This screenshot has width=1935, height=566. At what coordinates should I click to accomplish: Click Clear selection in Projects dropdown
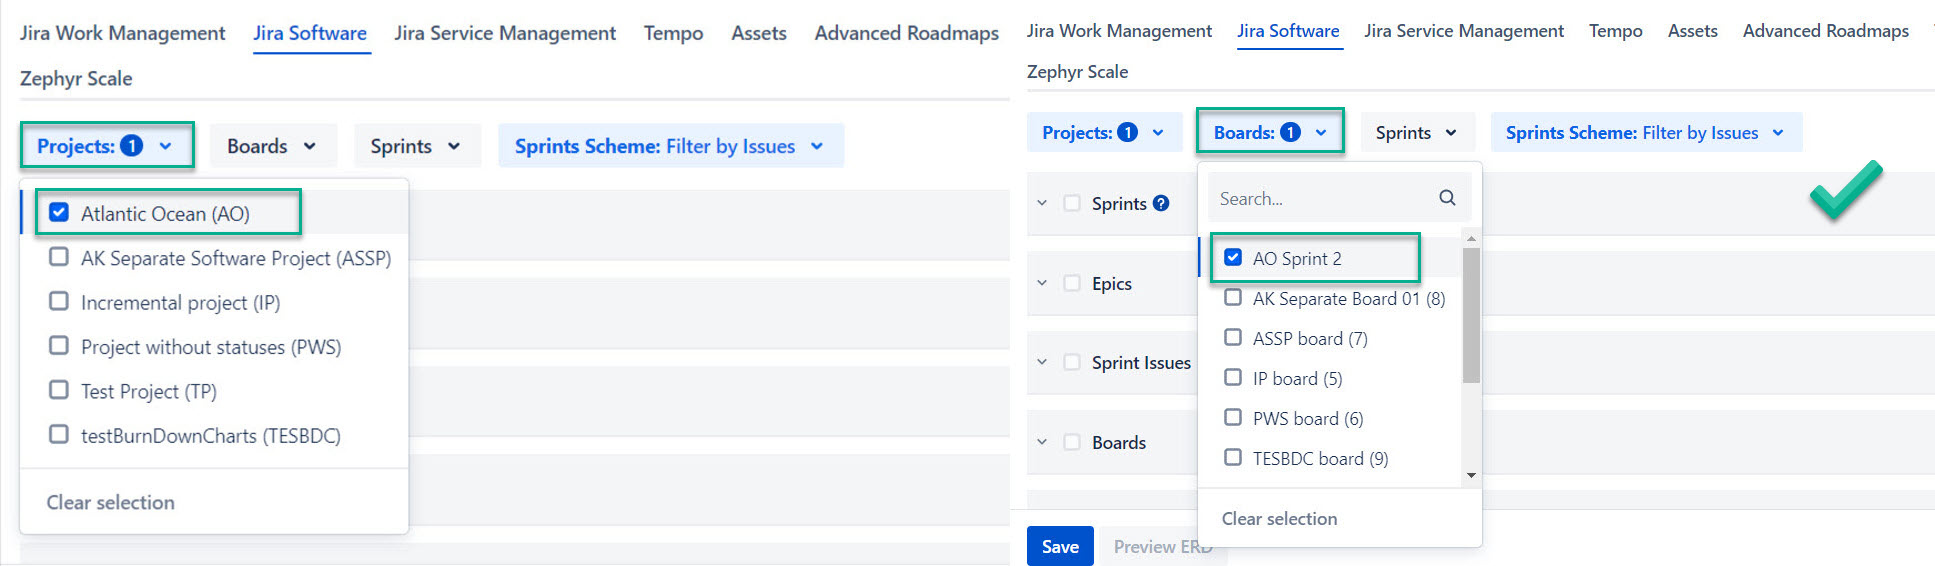pos(111,502)
